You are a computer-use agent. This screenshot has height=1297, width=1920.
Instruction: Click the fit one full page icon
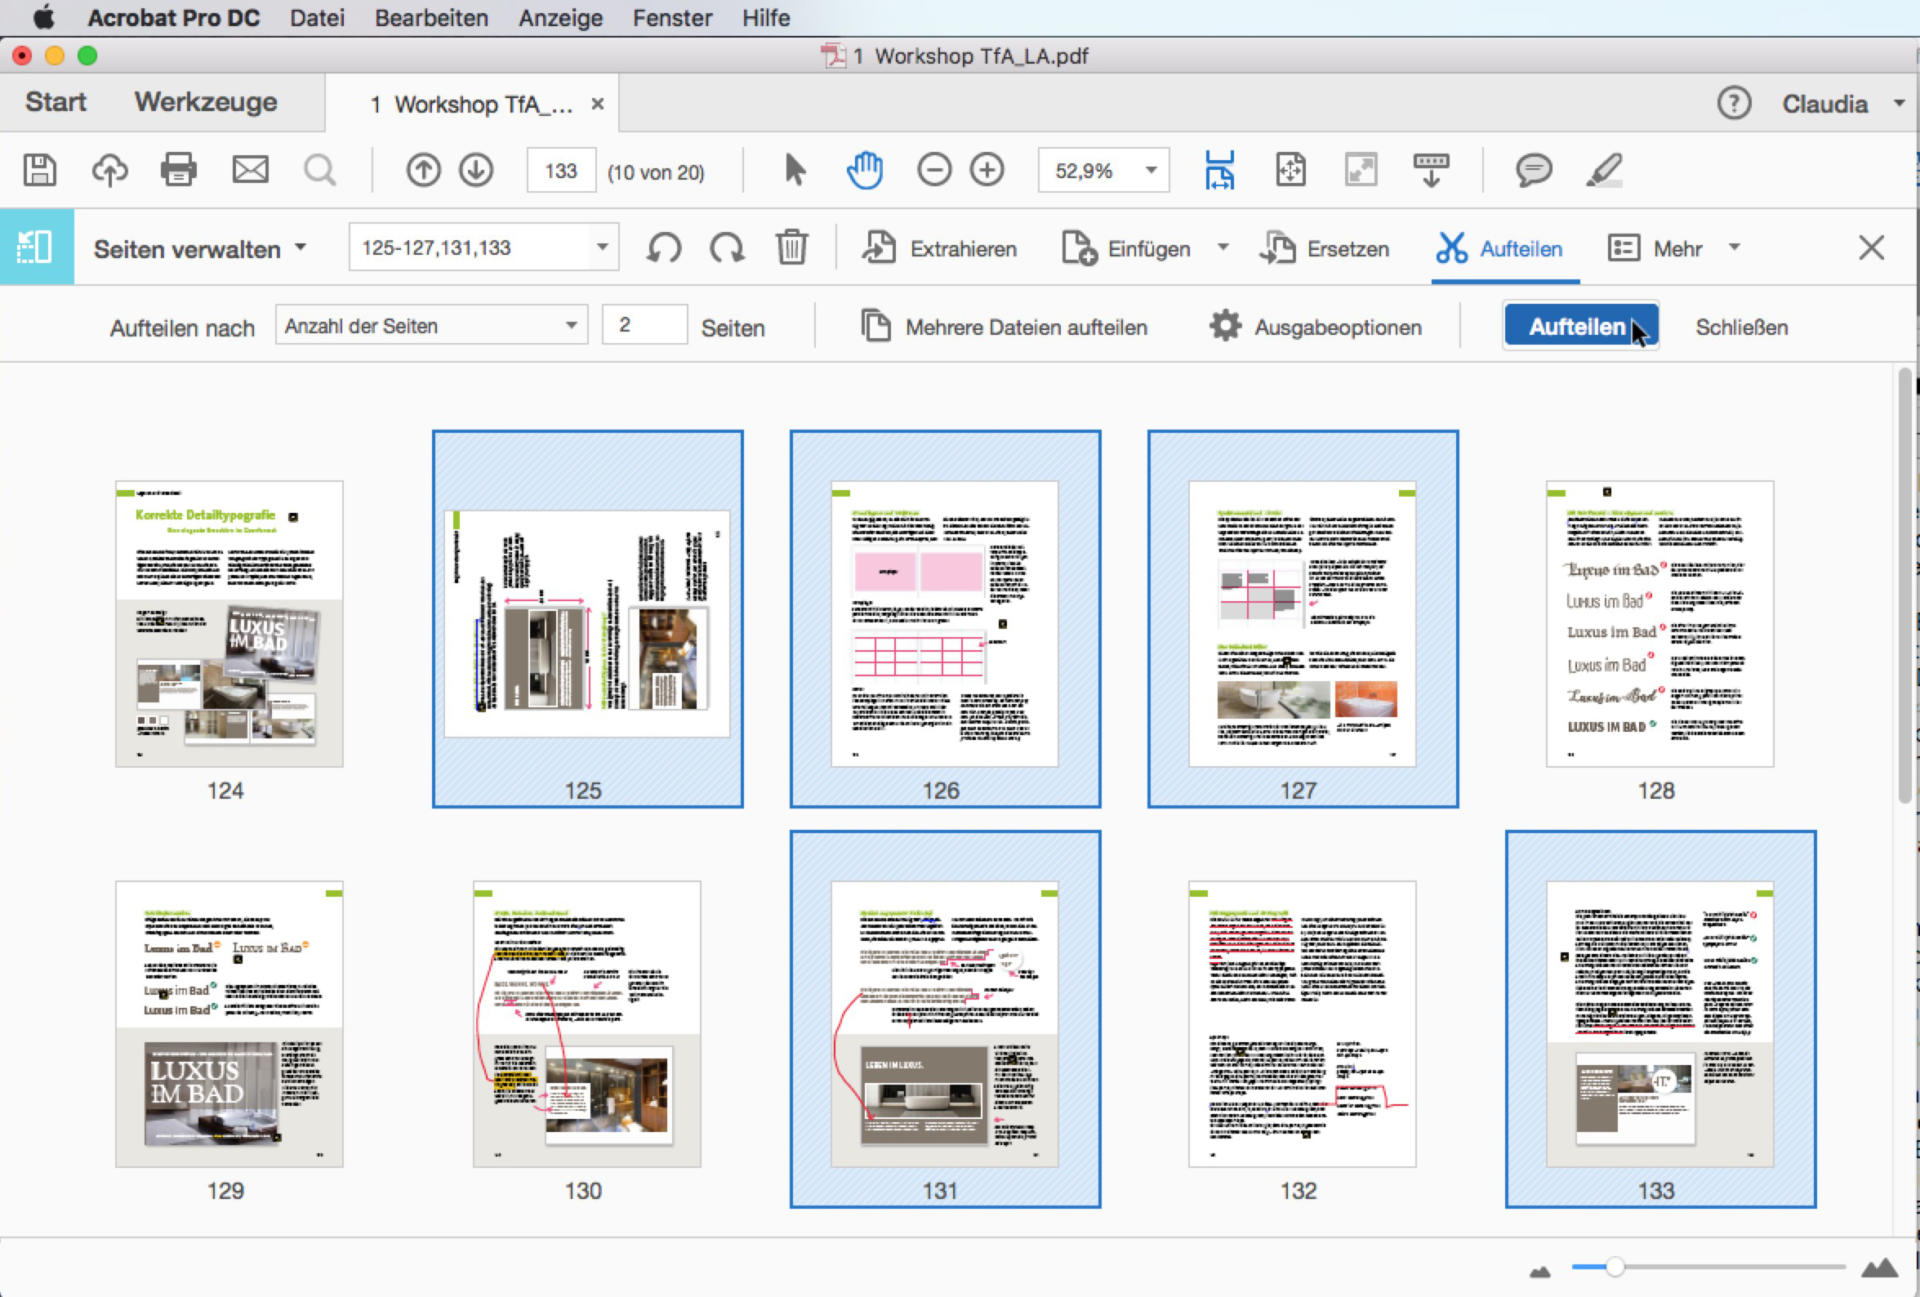1290,170
